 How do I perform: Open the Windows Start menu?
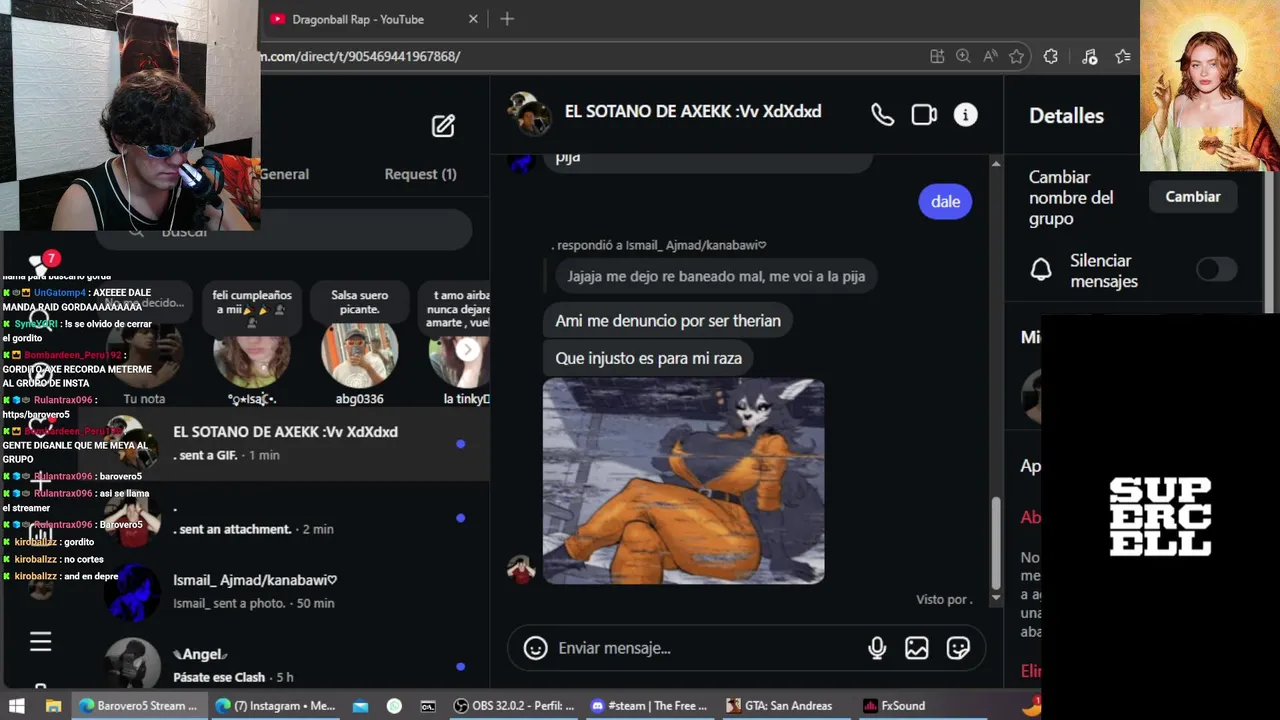(17, 706)
